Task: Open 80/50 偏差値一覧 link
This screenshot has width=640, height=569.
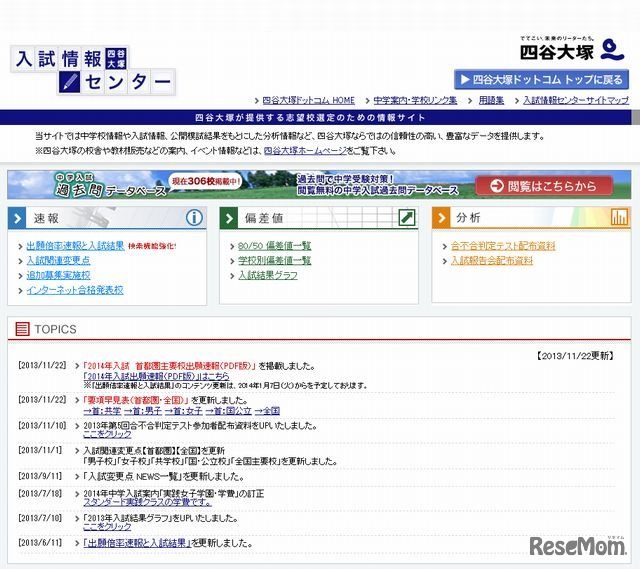Action: coord(274,246)
